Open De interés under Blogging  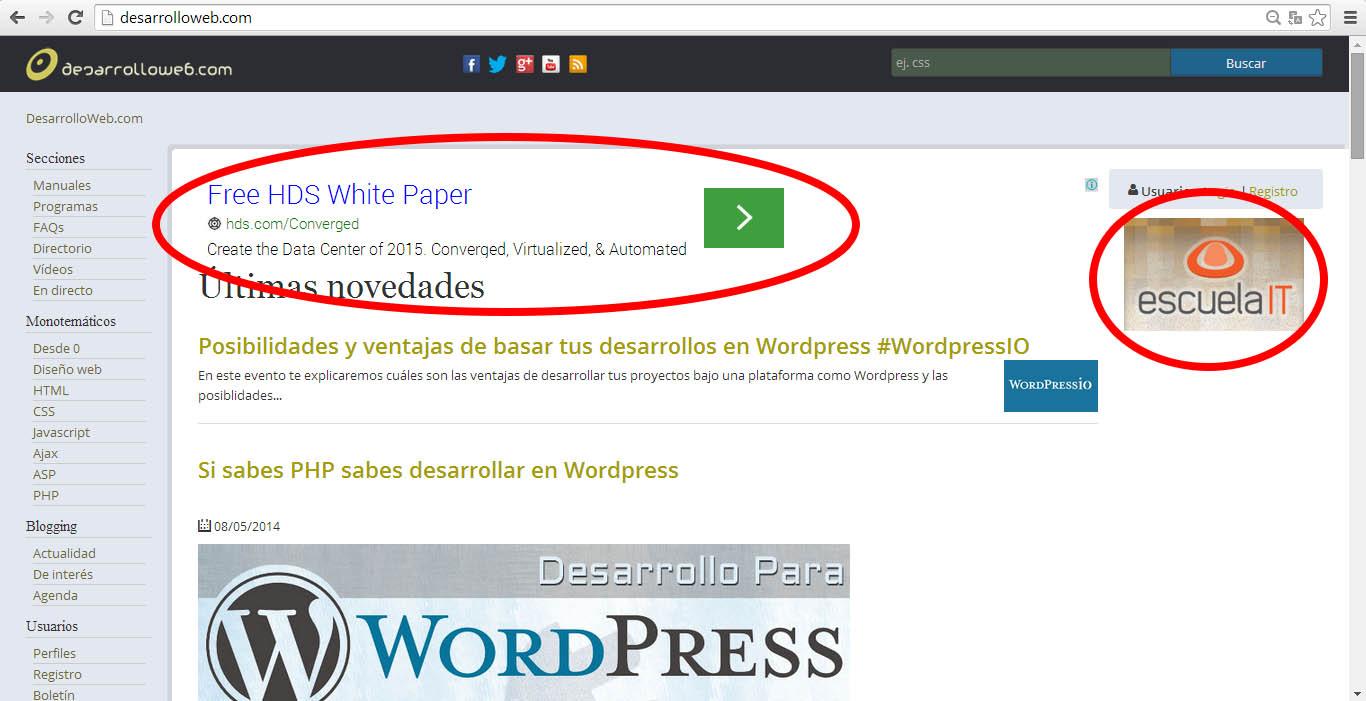click(x=63, y=574)
